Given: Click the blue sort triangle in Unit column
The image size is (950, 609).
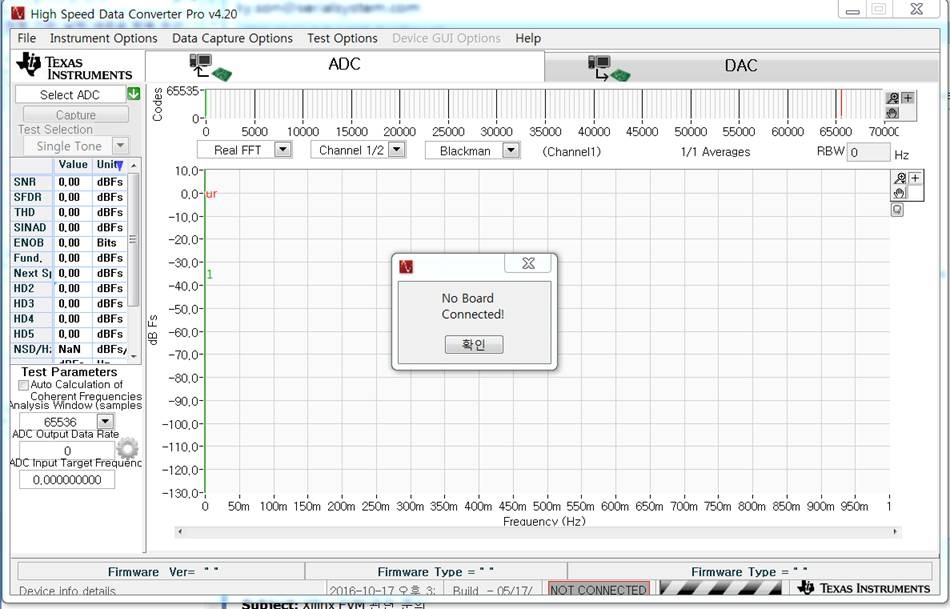Looking at the screenshot, I should 119,165.
